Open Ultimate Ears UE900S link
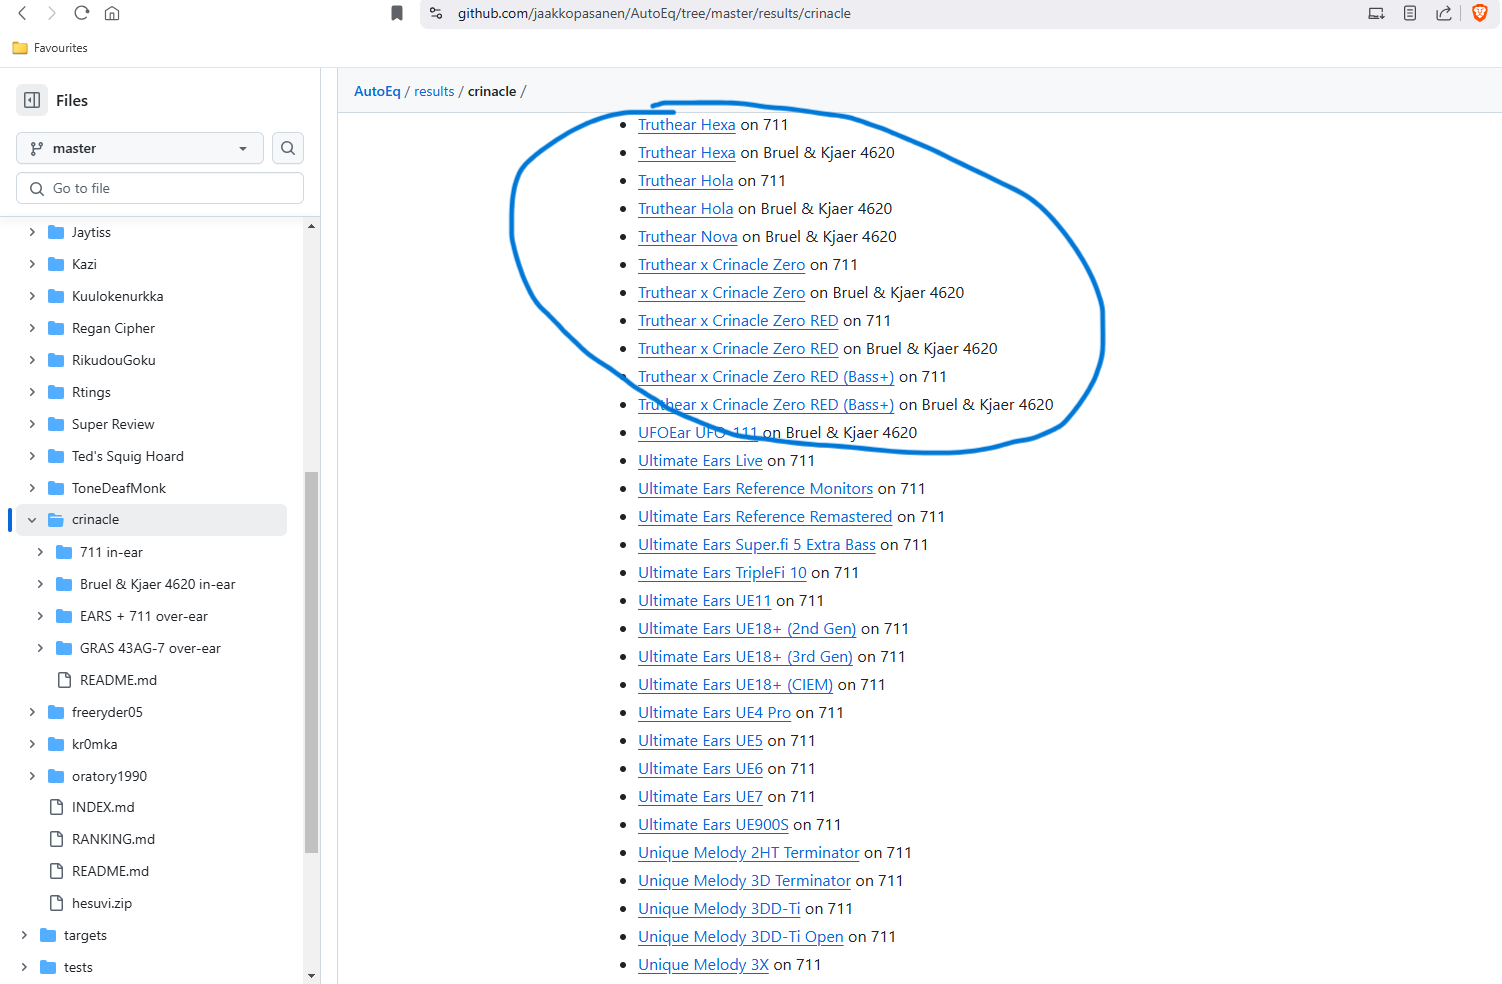This screenshot has height=984, width=1502. click(x=714, y=824)
